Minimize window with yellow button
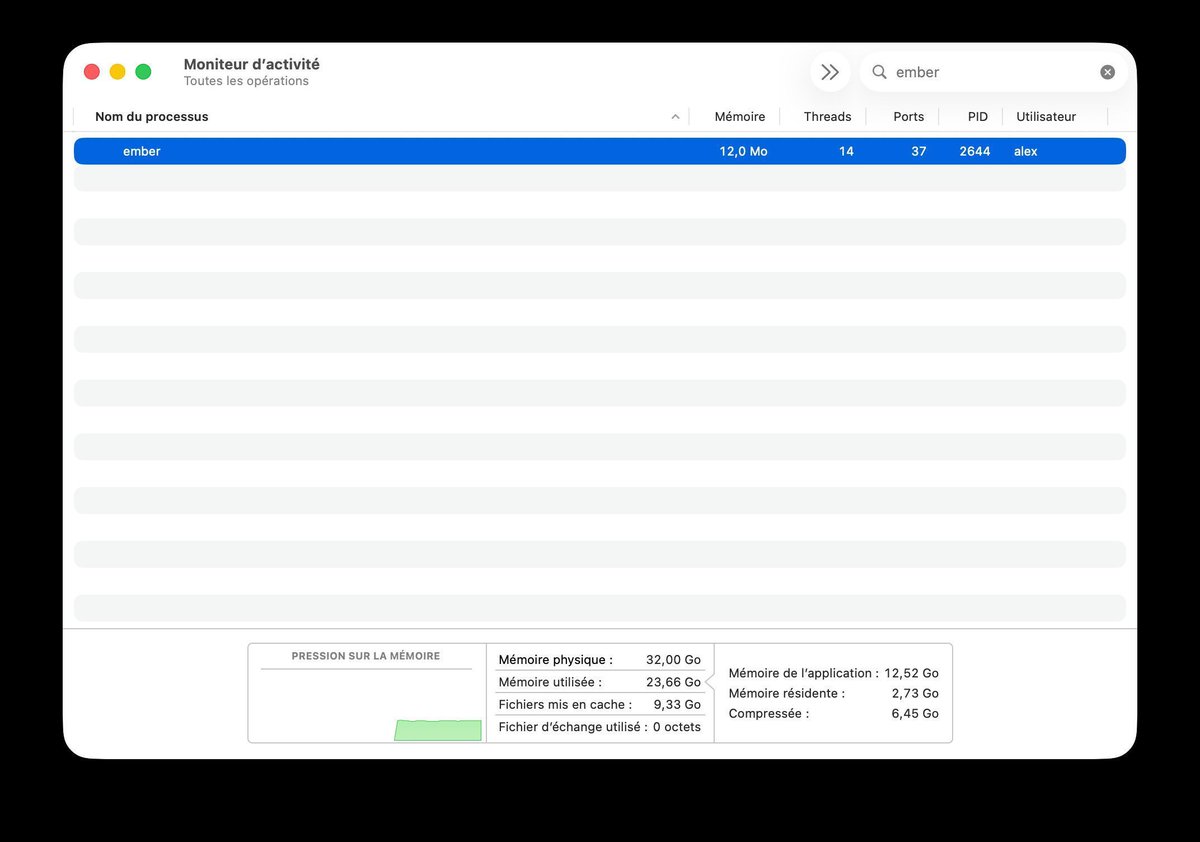 (117, 72)
